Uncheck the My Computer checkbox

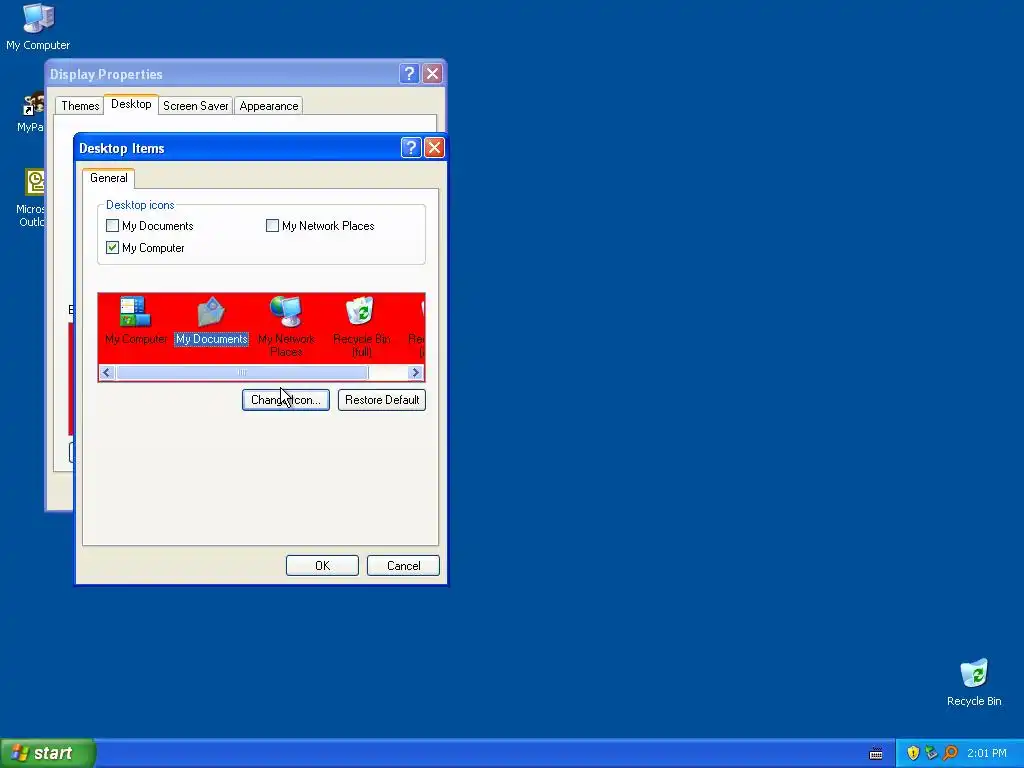[x=112, y=248]
